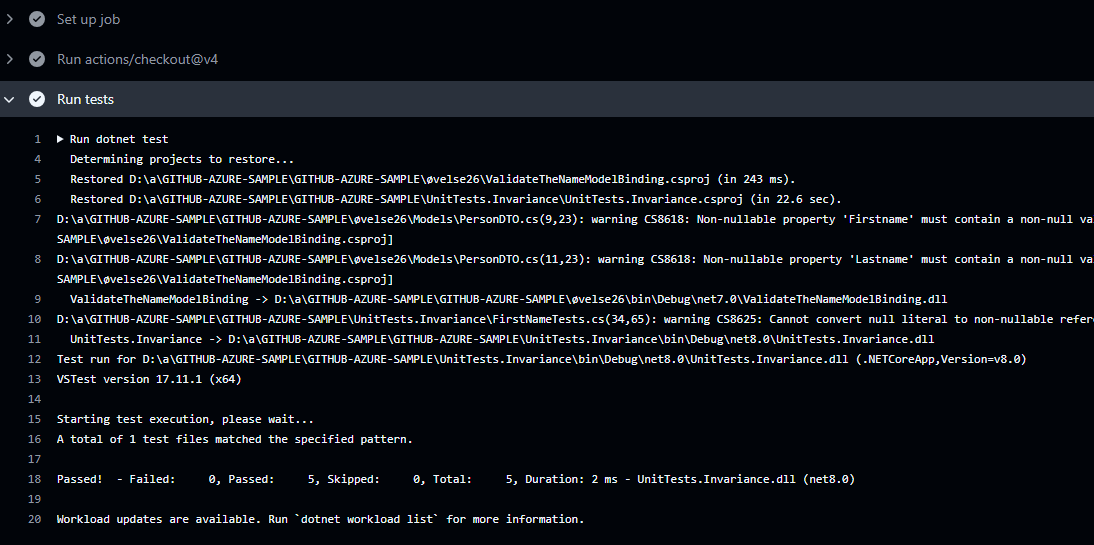
Task: Click the Set up job success checkmark icon
Action: pos(37,20)
